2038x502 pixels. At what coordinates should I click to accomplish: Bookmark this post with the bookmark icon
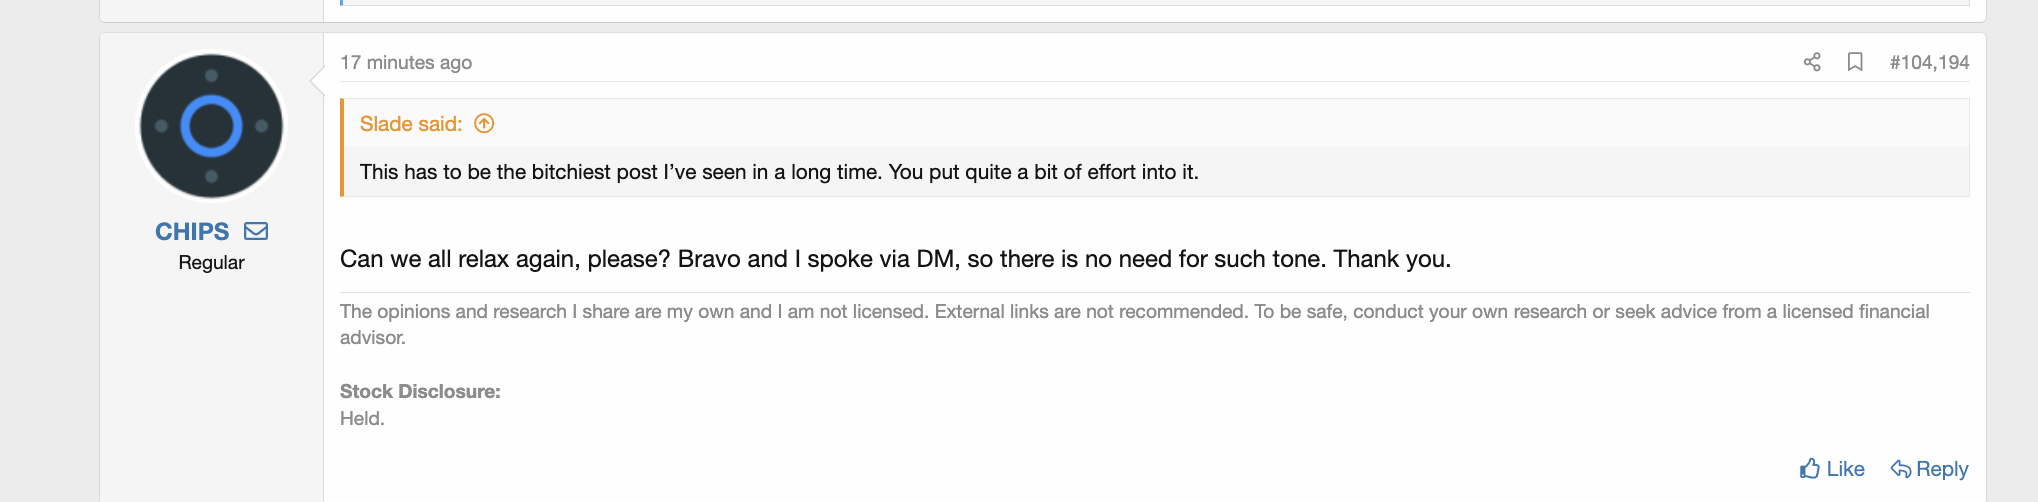[x=1855, y=62]
